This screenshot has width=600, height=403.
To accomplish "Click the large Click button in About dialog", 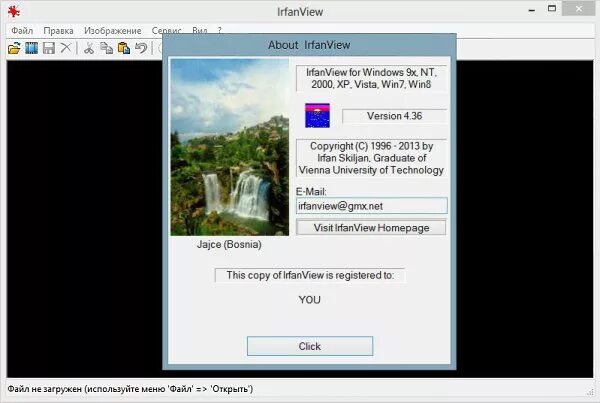I will pos(310,346).
